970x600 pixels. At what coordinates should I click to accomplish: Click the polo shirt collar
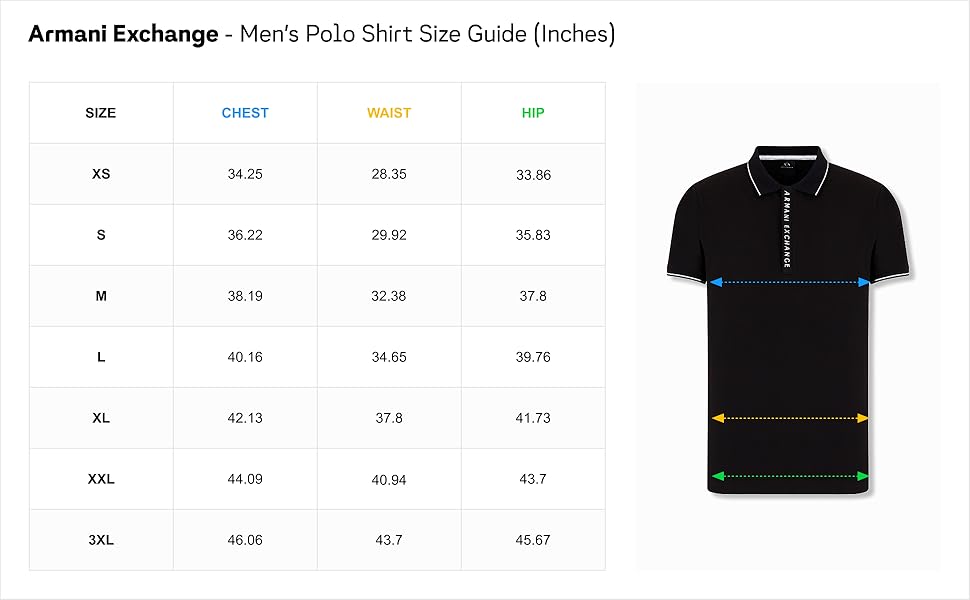[788, 168]
